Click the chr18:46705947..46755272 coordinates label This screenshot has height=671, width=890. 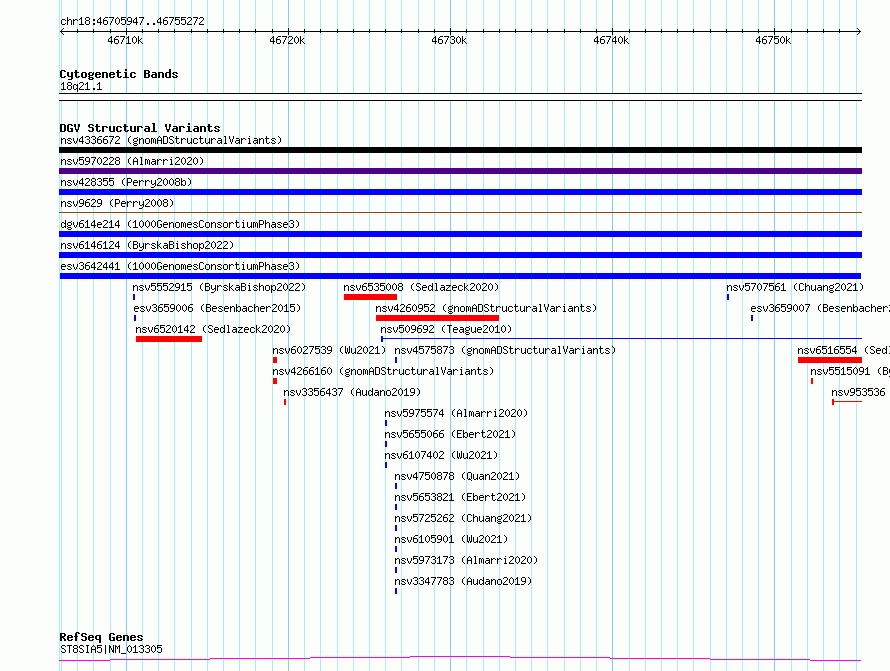[132, 21]
